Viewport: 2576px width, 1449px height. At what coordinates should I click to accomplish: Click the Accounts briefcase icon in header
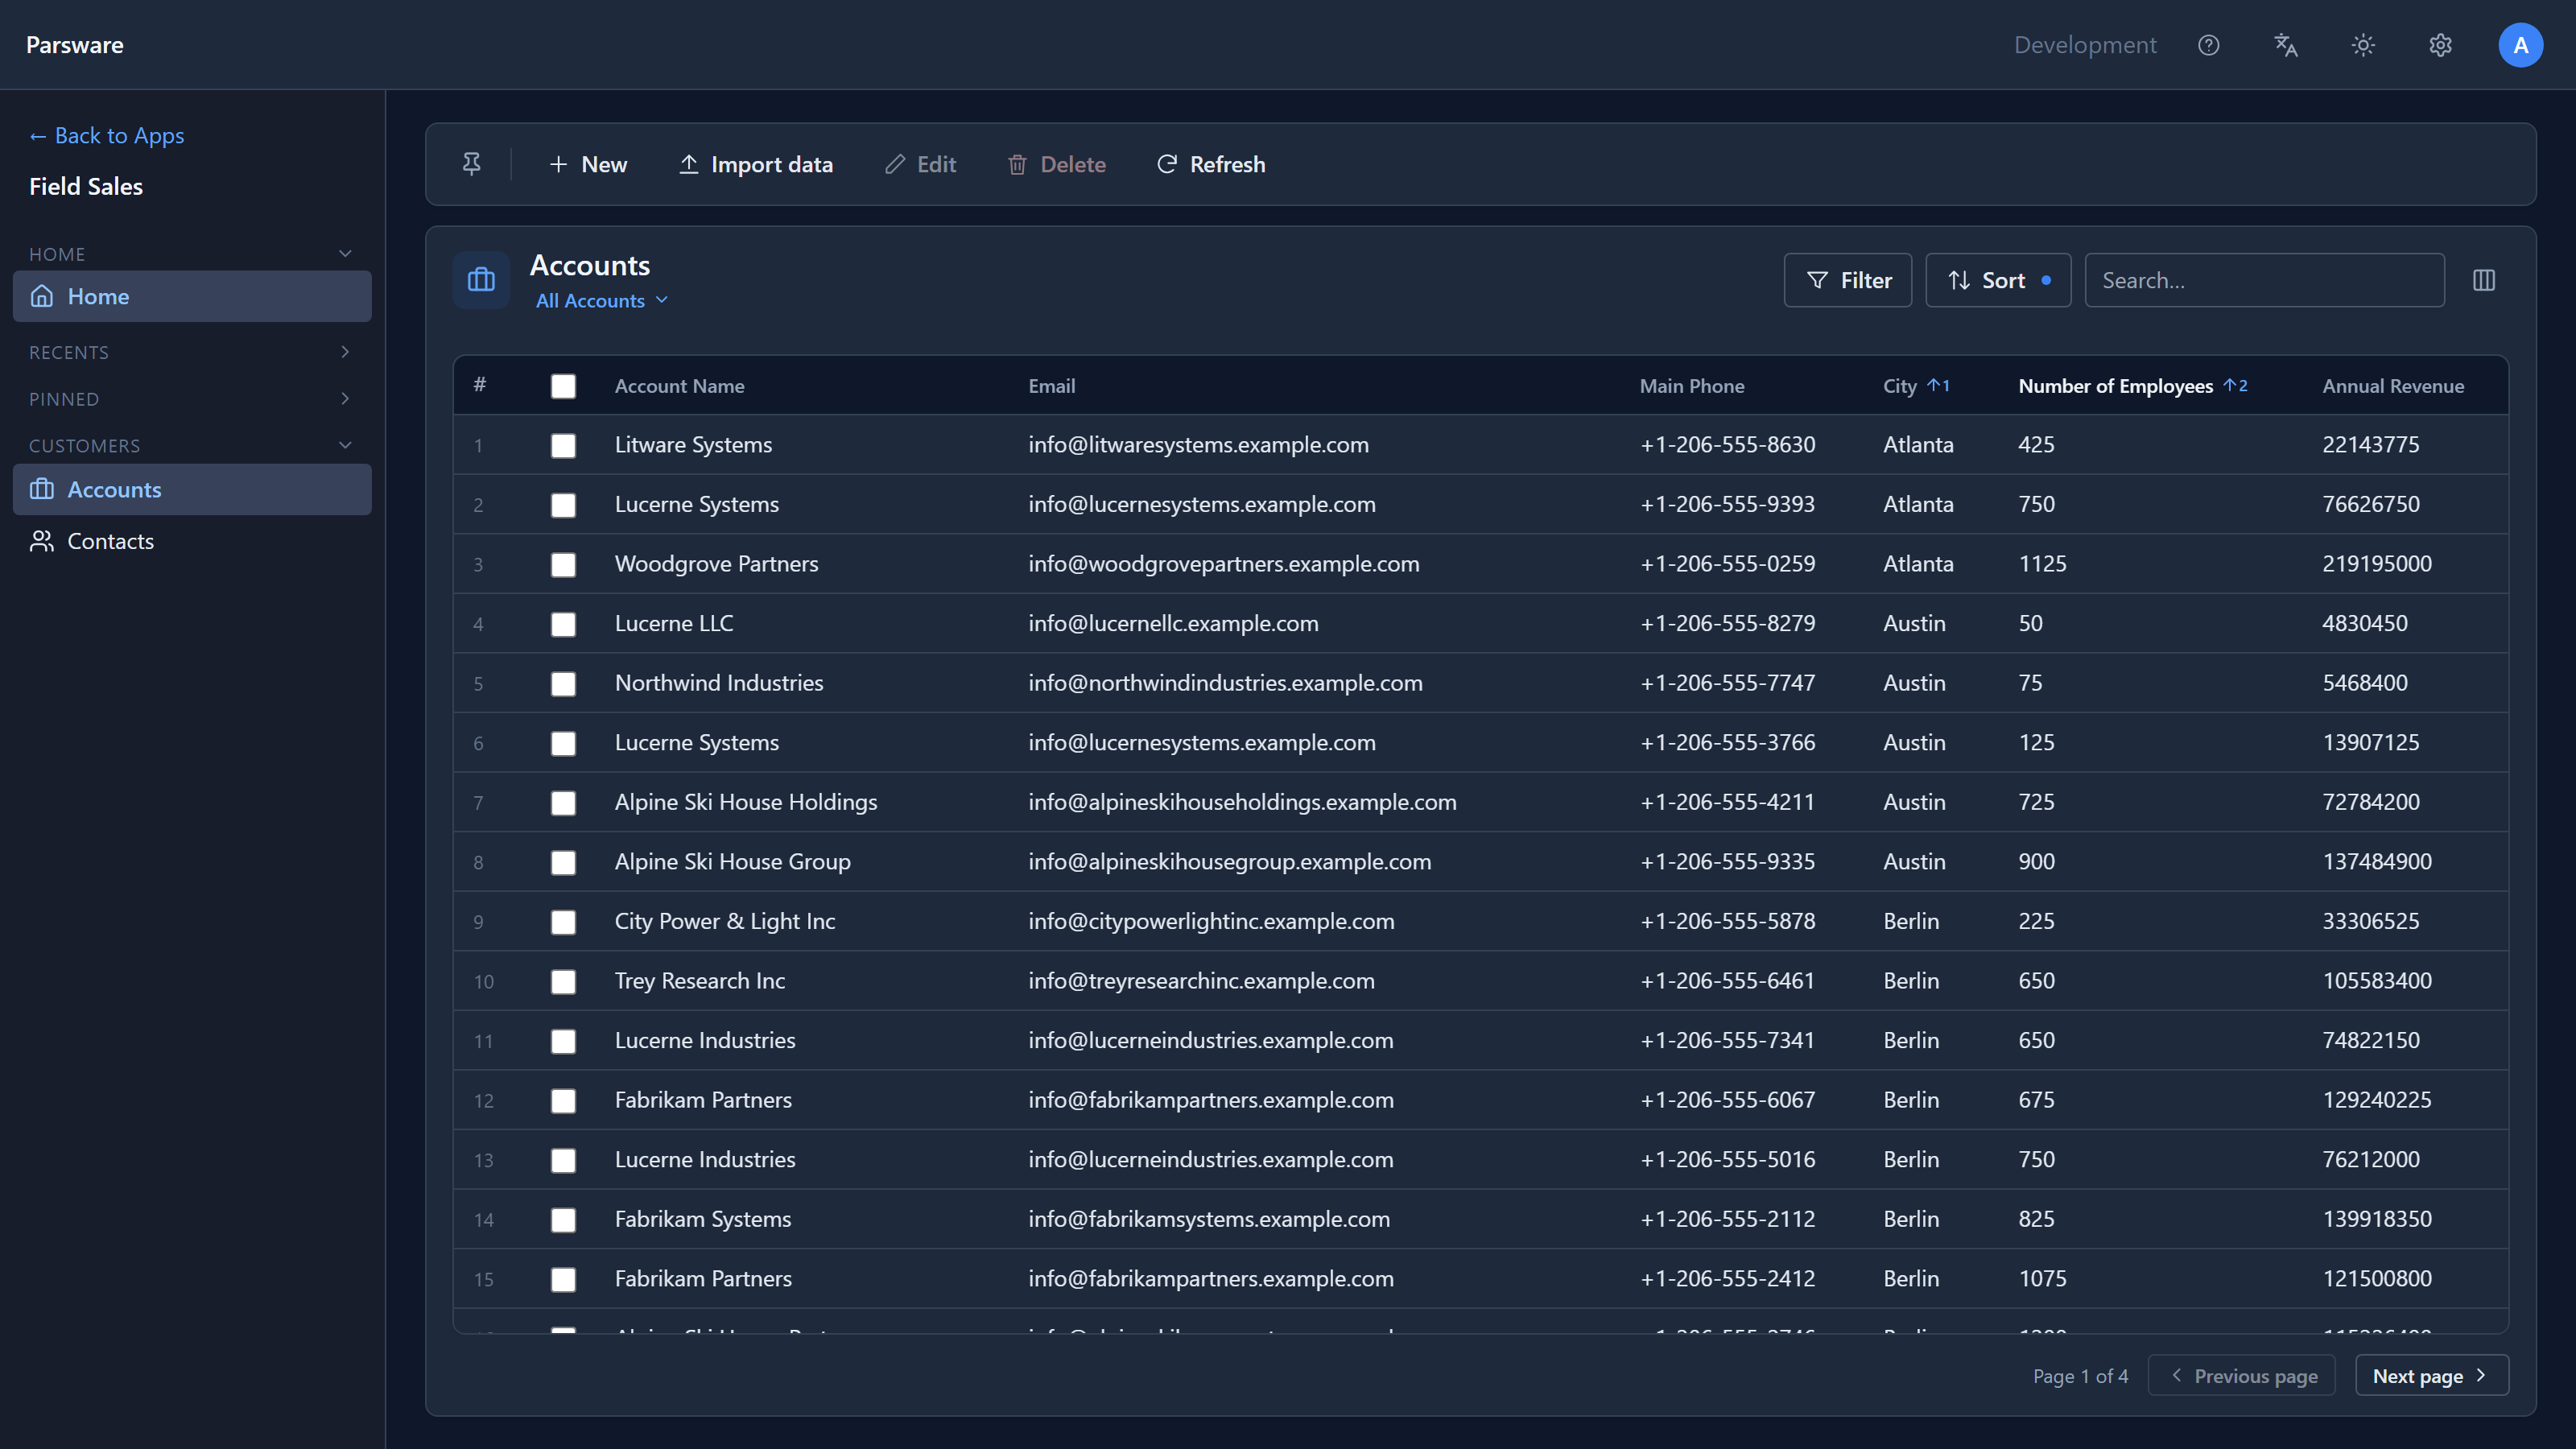(481, 280)
